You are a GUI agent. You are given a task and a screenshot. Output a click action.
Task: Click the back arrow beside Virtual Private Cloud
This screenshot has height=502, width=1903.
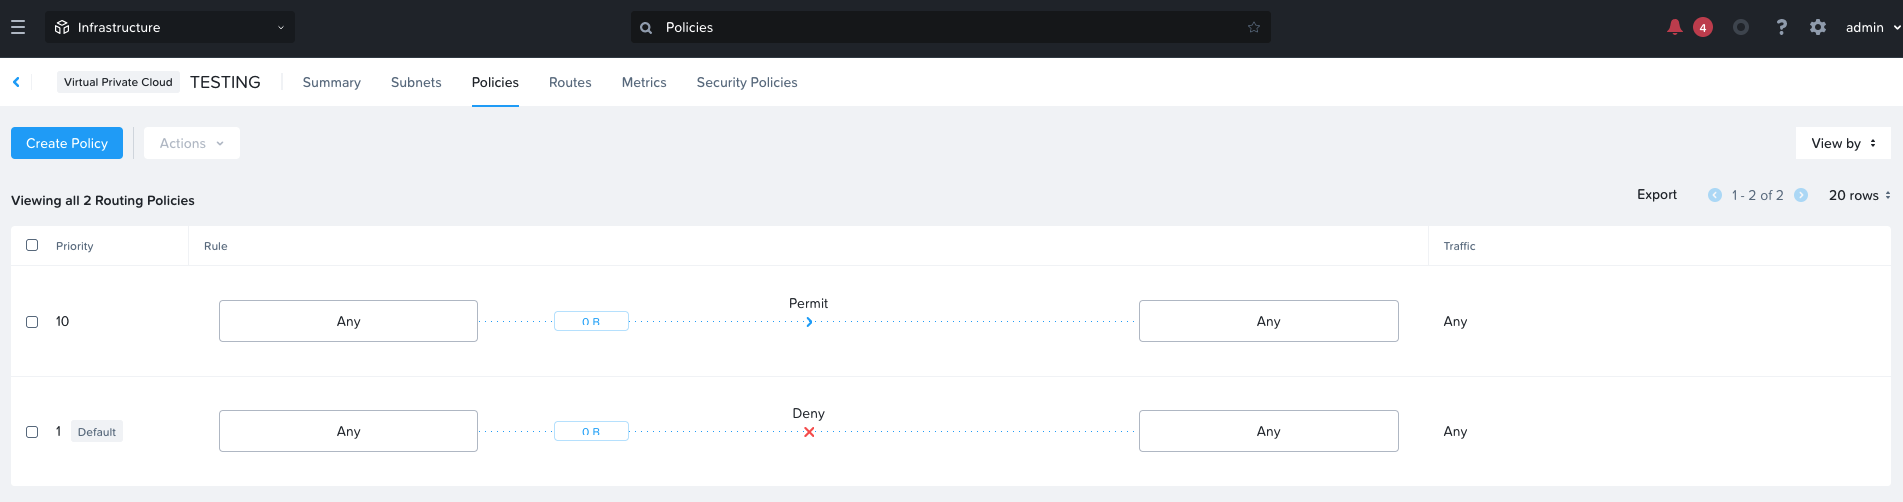tap(16, 82)
